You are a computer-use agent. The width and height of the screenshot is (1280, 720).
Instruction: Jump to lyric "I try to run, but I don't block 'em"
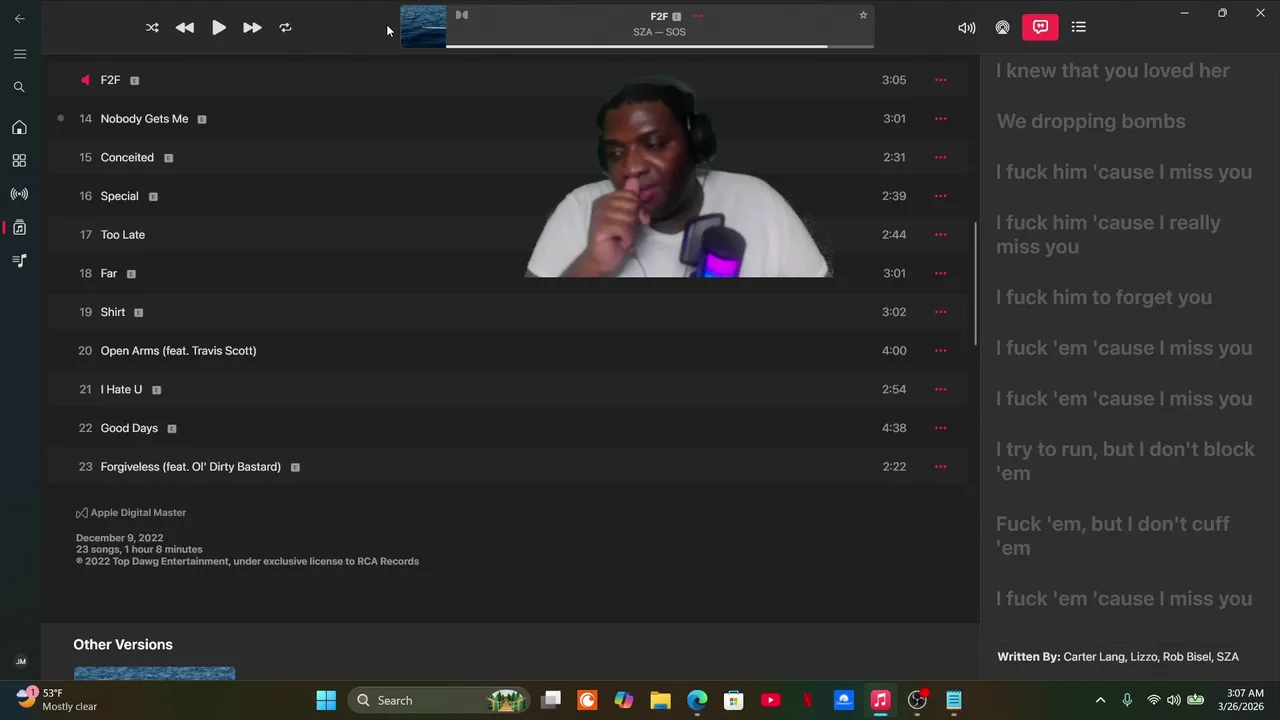(1125, 461)
